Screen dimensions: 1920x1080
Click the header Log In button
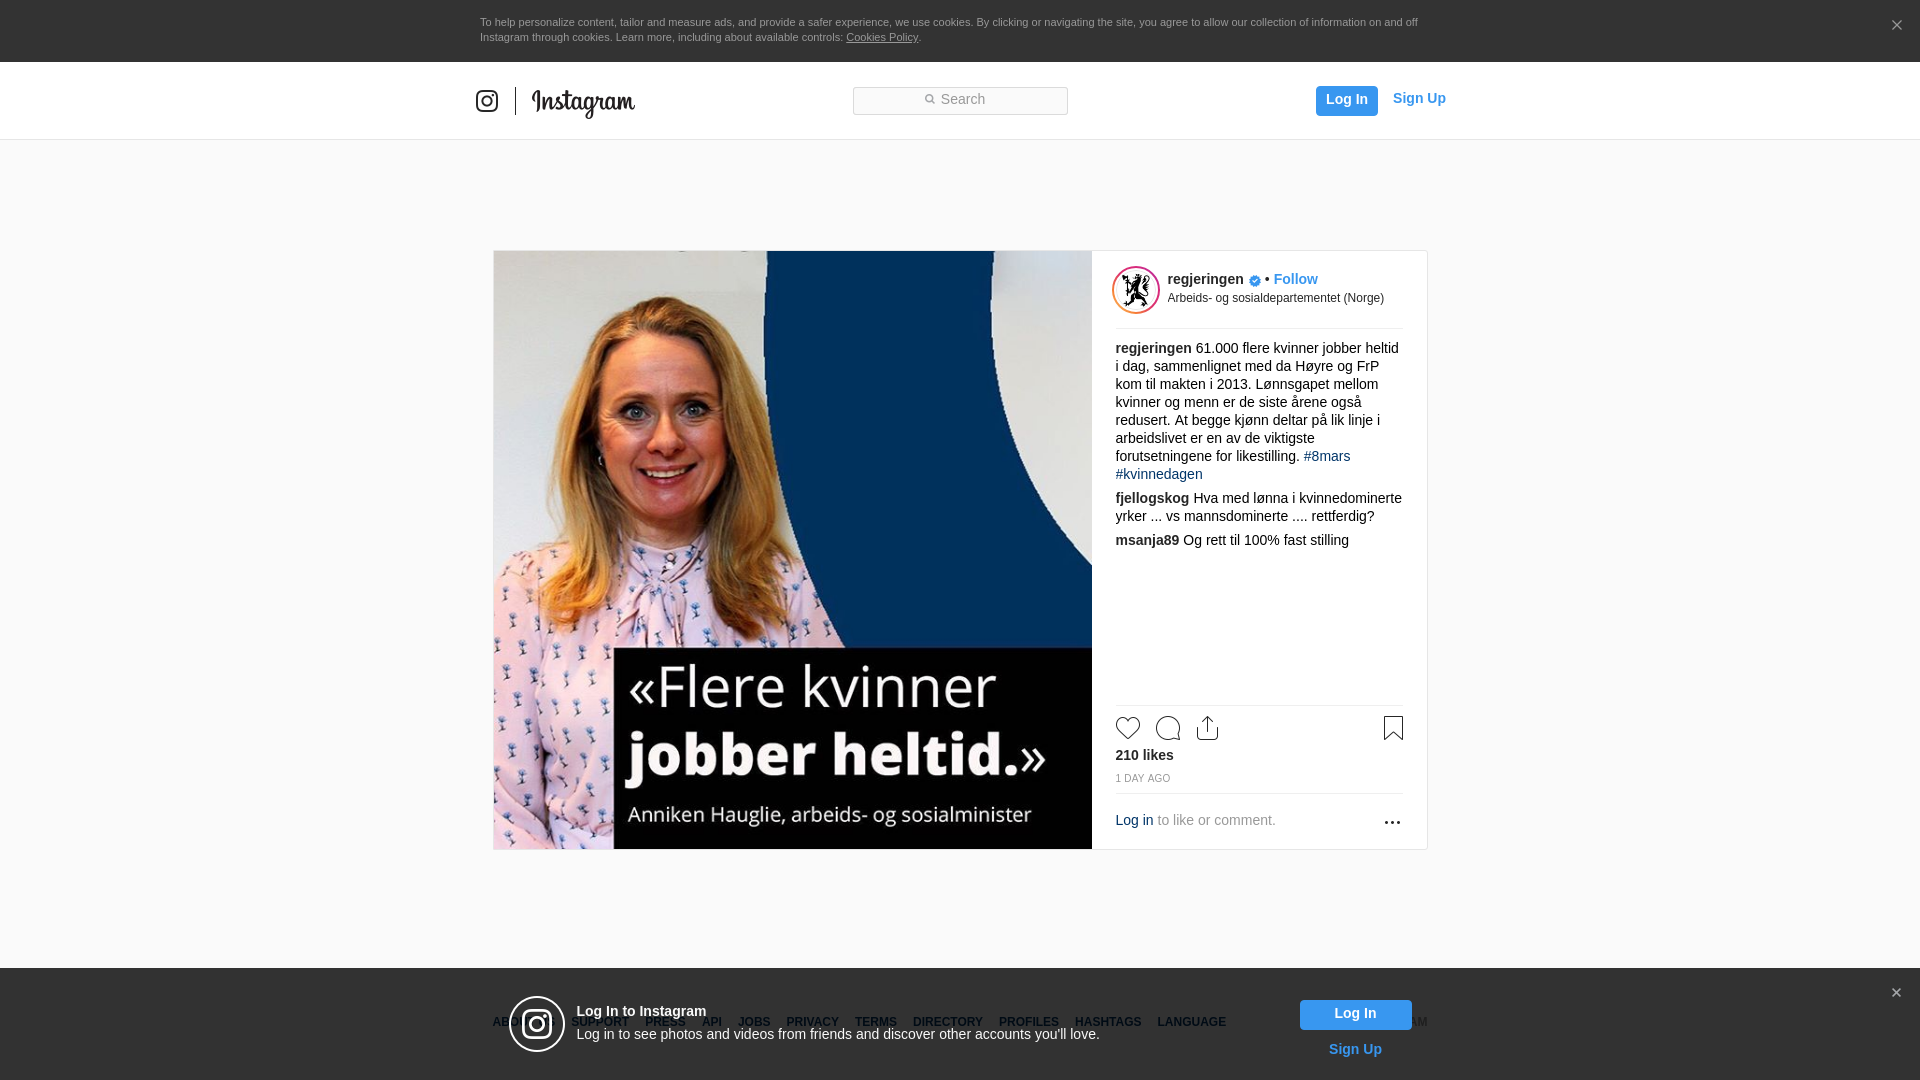(1346, 100)
